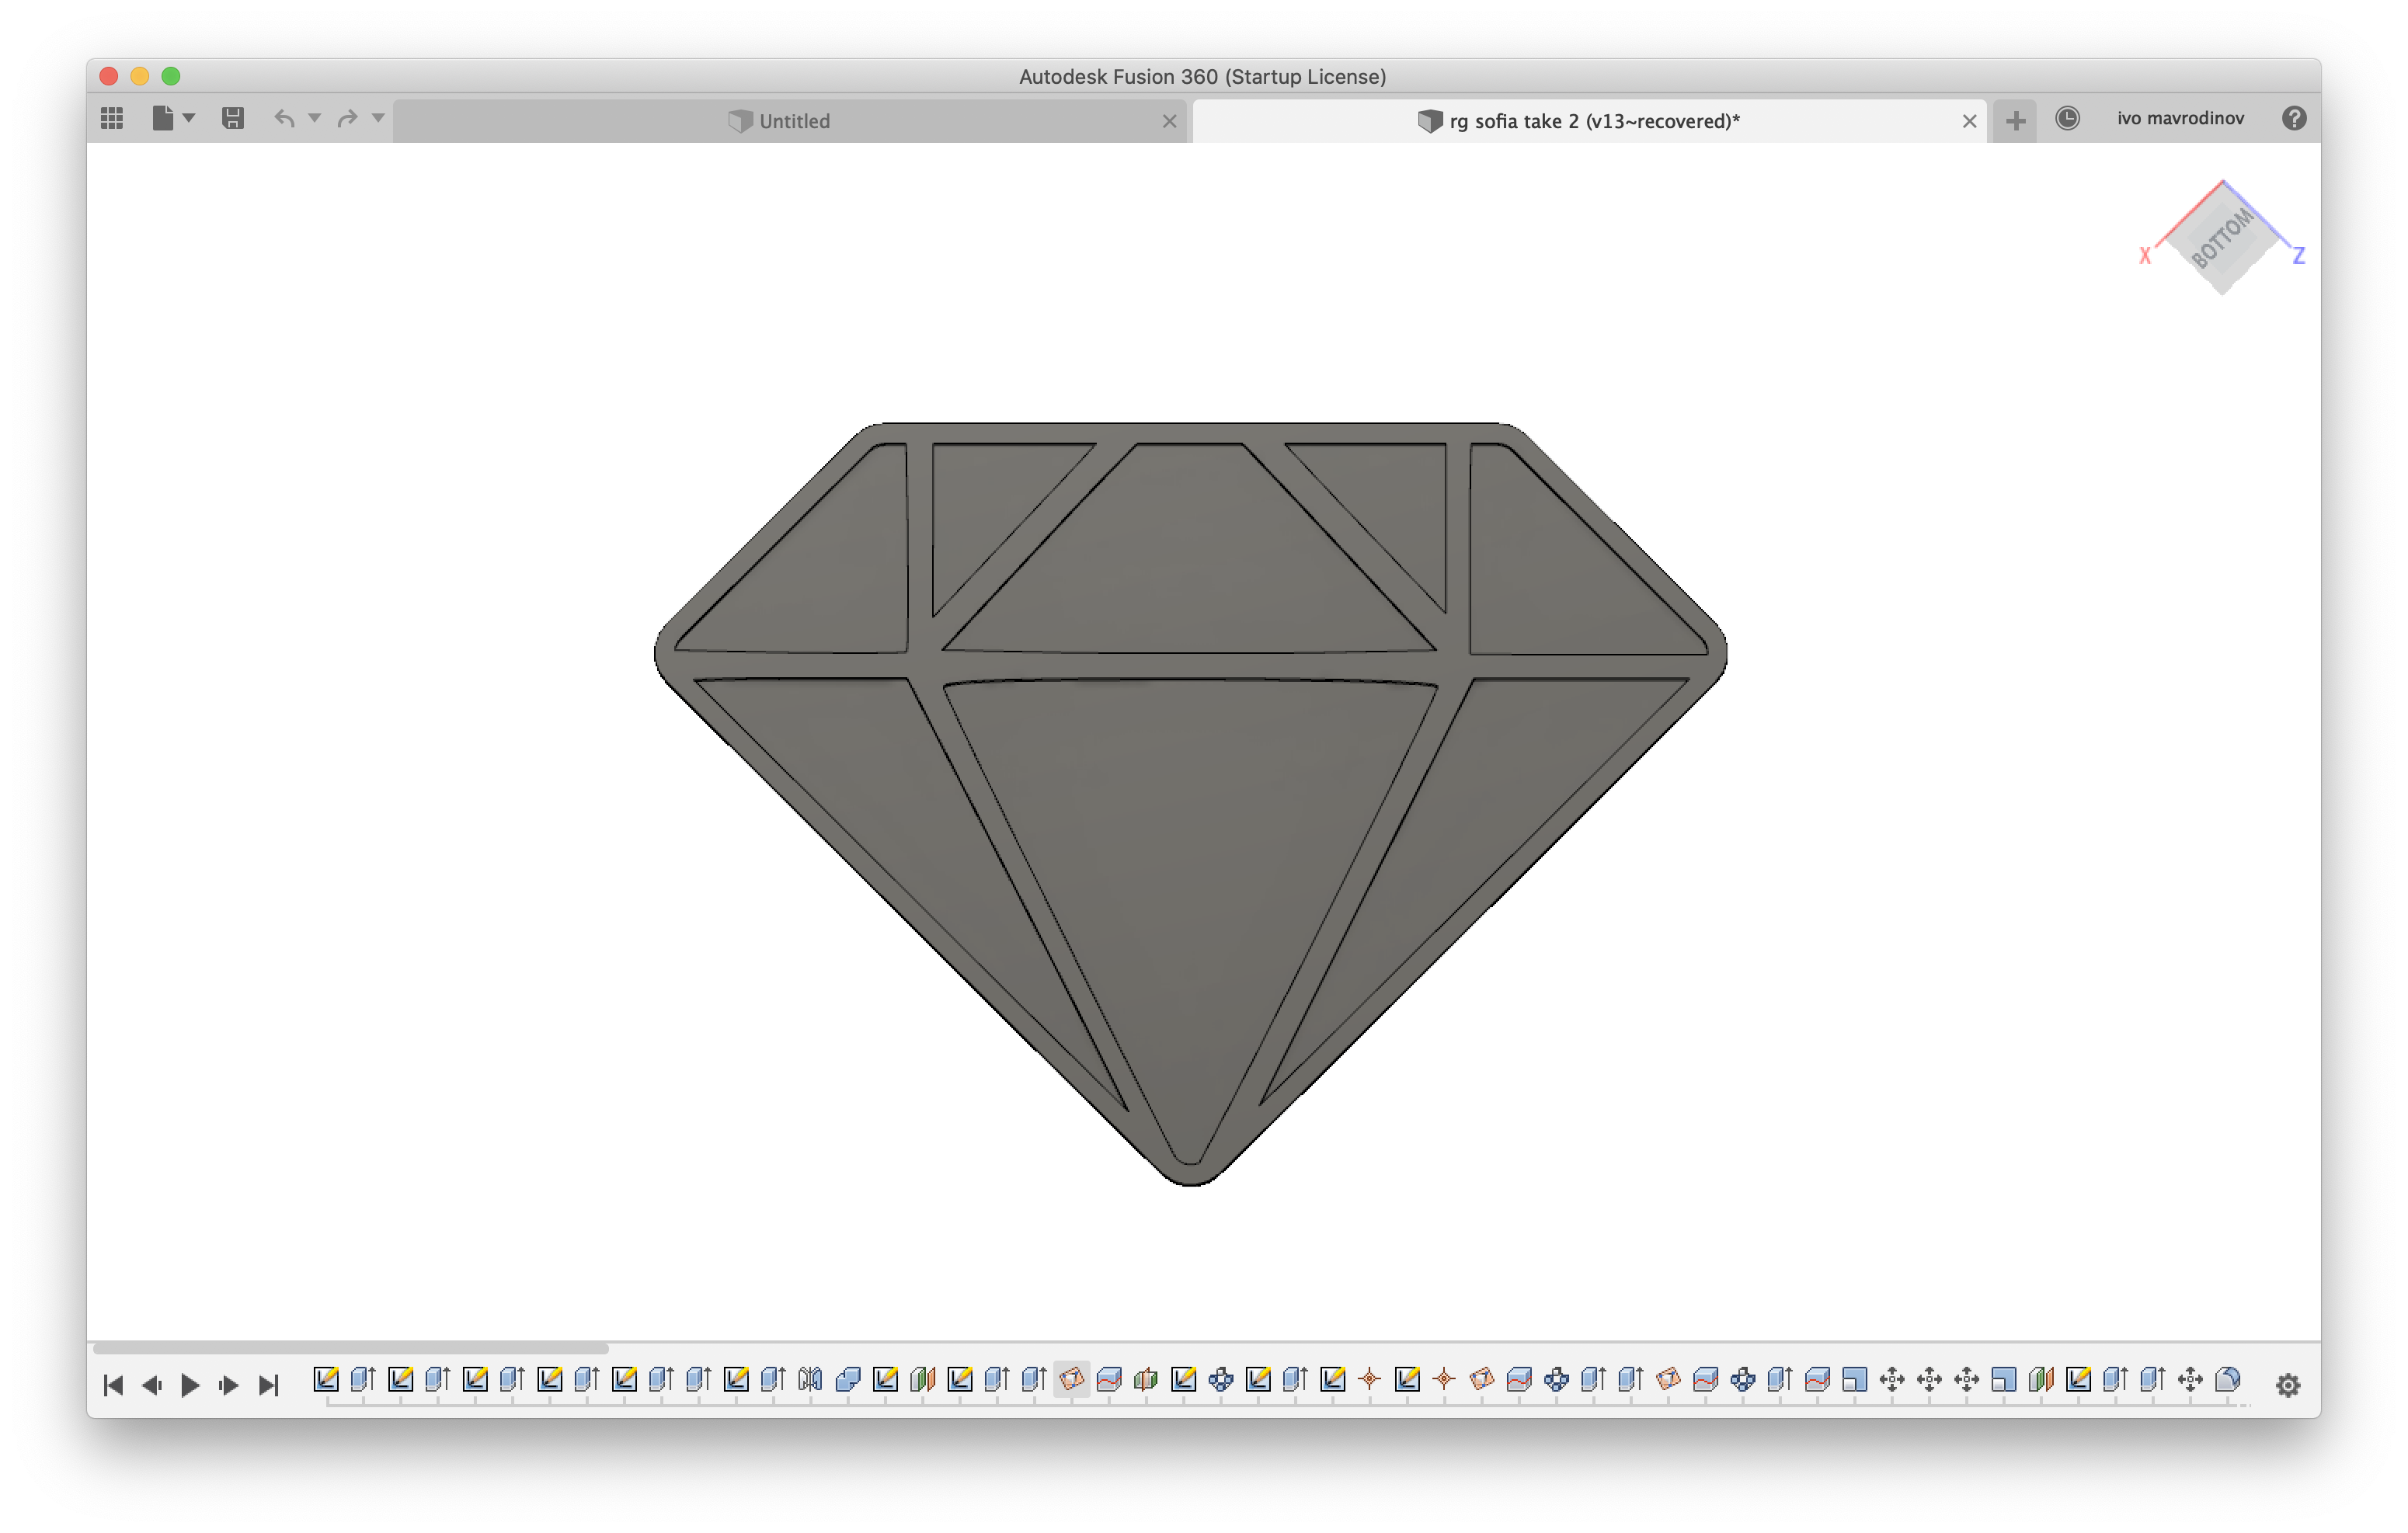Select the Mirror feature in timeline
This screenshot has width=2408, height=1533.
[x=810, y=1379]
